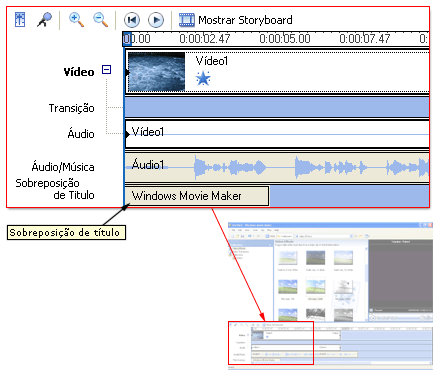This screenshot has height=377, width=439.
Task: Select the Vídeo1 clip ocean thumbnail
Action: [156, 72]
